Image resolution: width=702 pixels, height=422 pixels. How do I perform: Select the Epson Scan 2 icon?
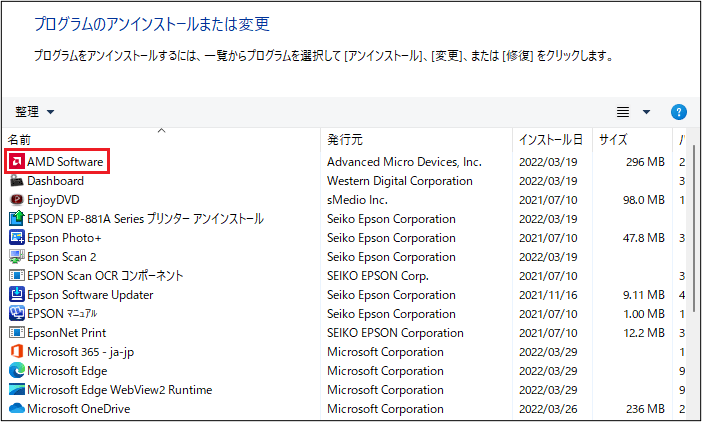tap(17, 257)
